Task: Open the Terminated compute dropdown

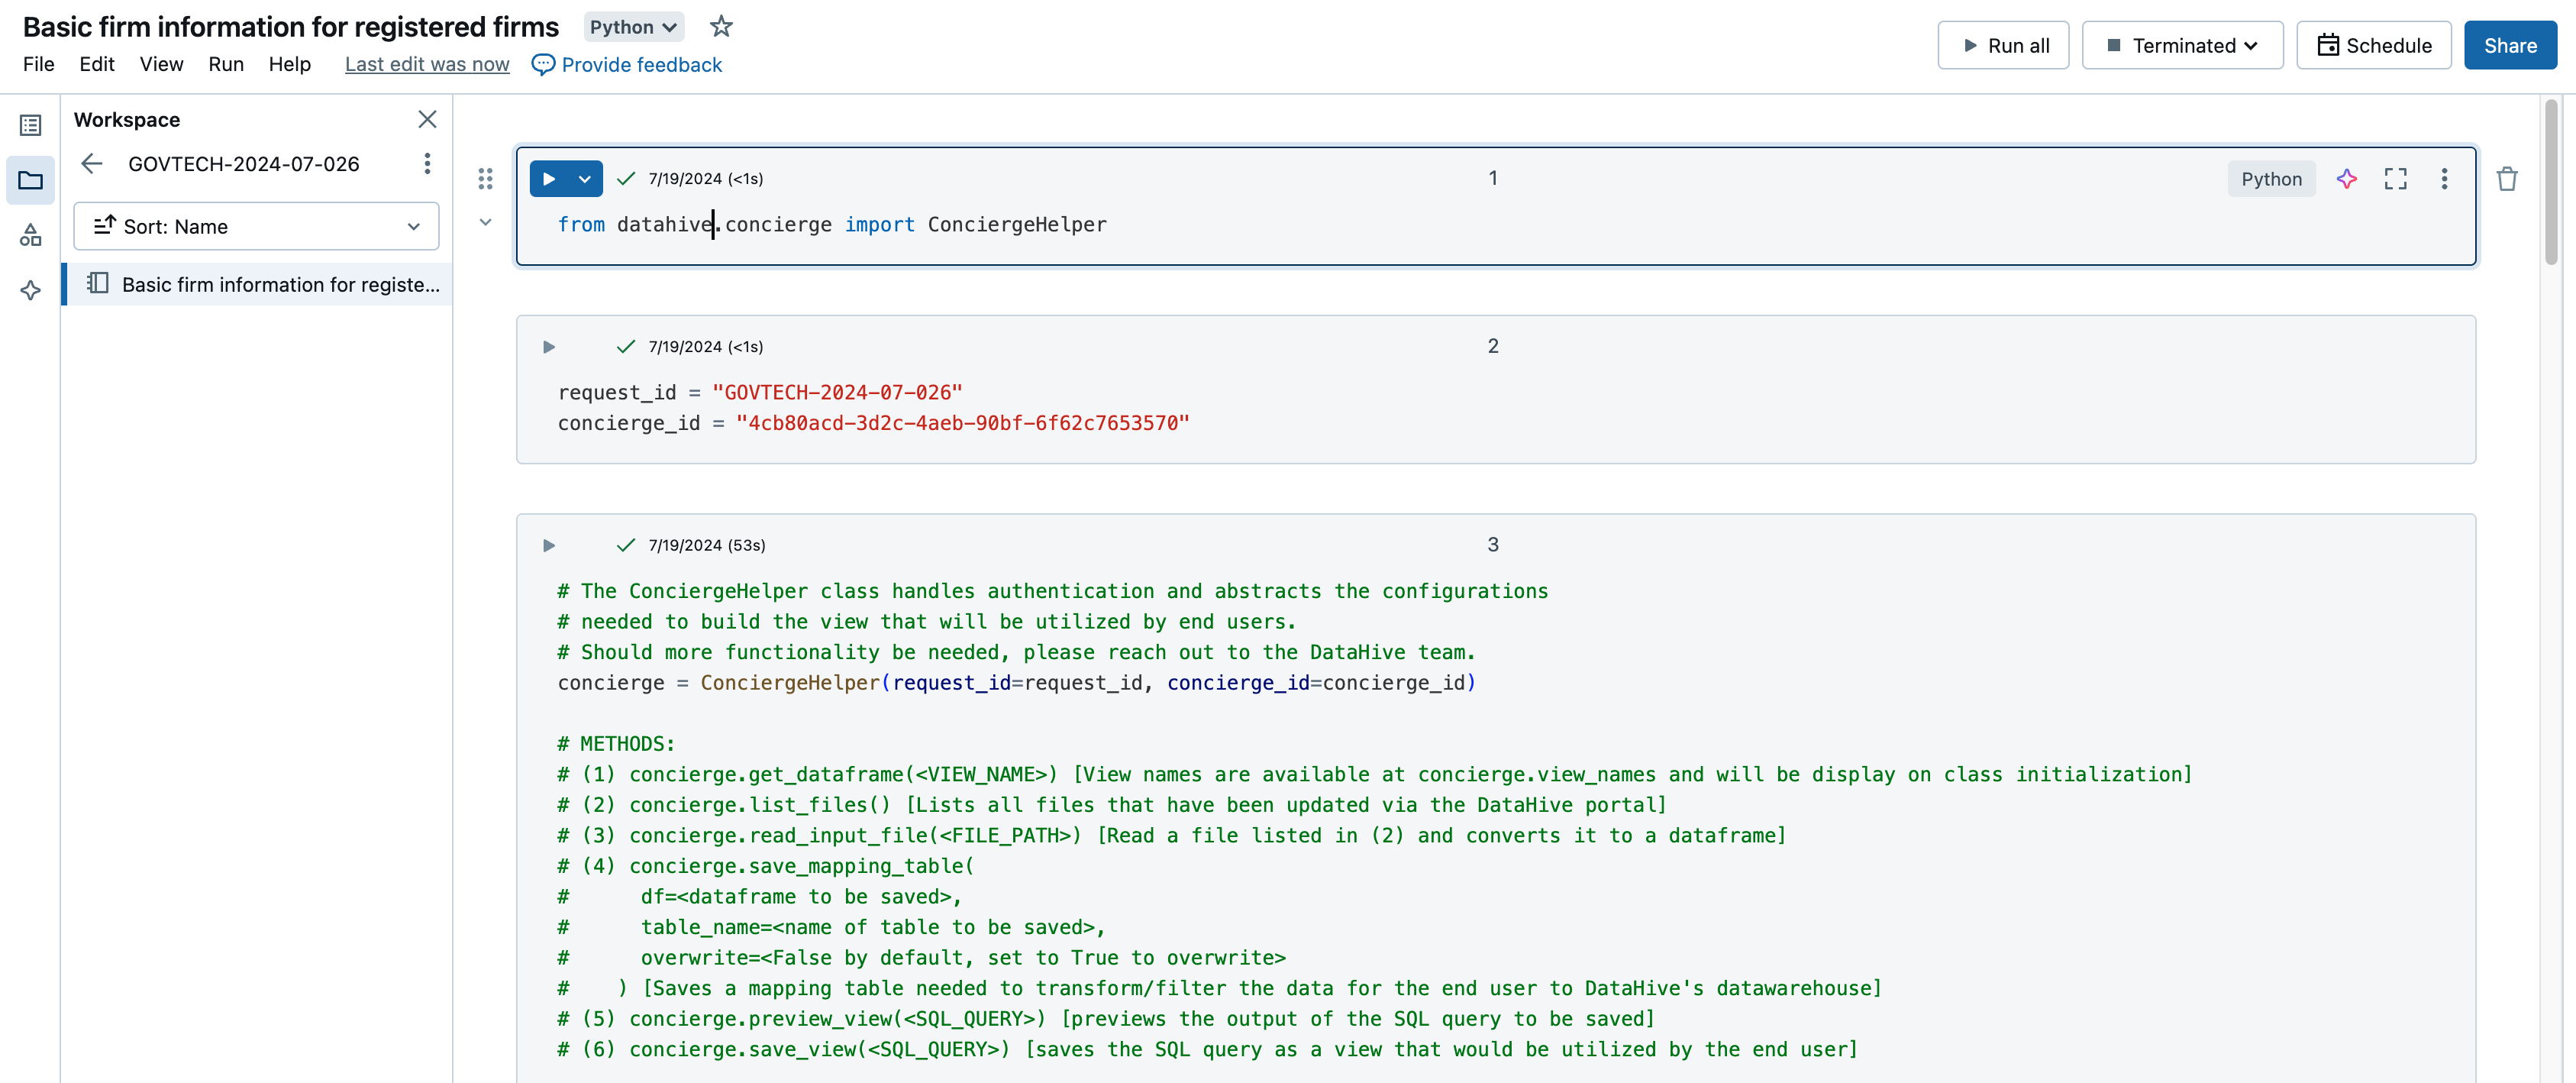Action: coord(2182,45)
